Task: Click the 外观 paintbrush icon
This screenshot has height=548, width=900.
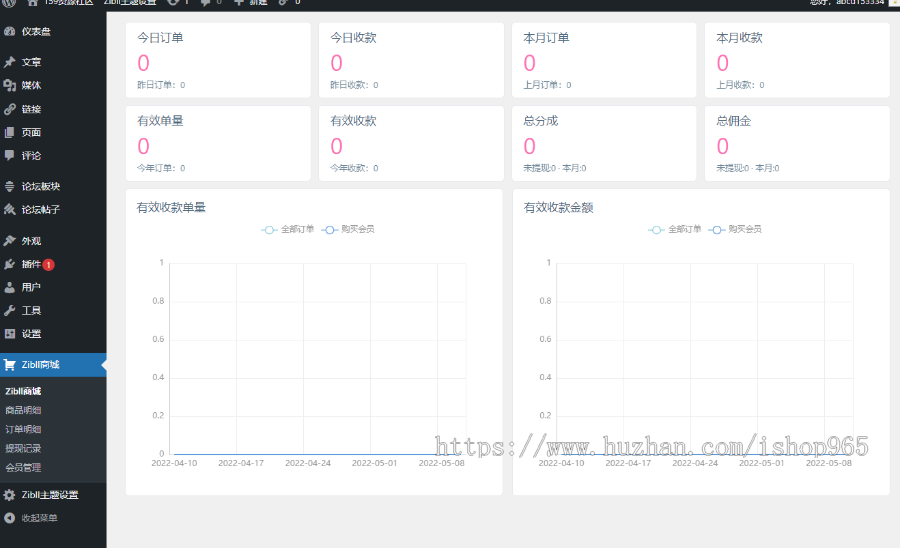Action: pyautogui.click(x=9, y=241)
